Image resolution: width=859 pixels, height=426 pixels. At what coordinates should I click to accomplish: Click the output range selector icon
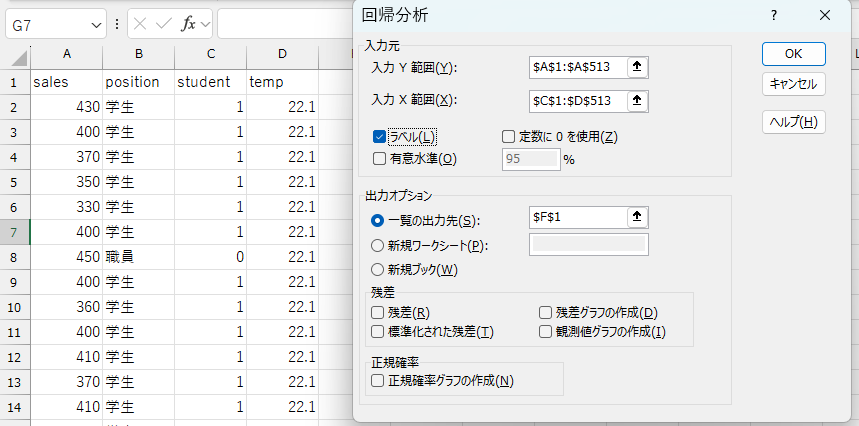[637, 217]
